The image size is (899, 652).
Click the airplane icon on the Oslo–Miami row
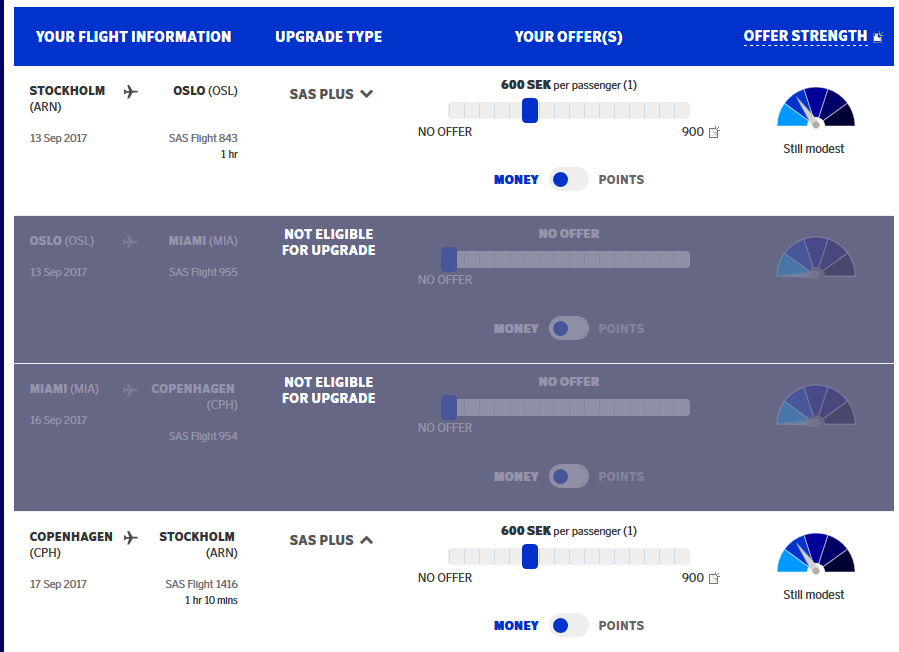coord(130,241)
